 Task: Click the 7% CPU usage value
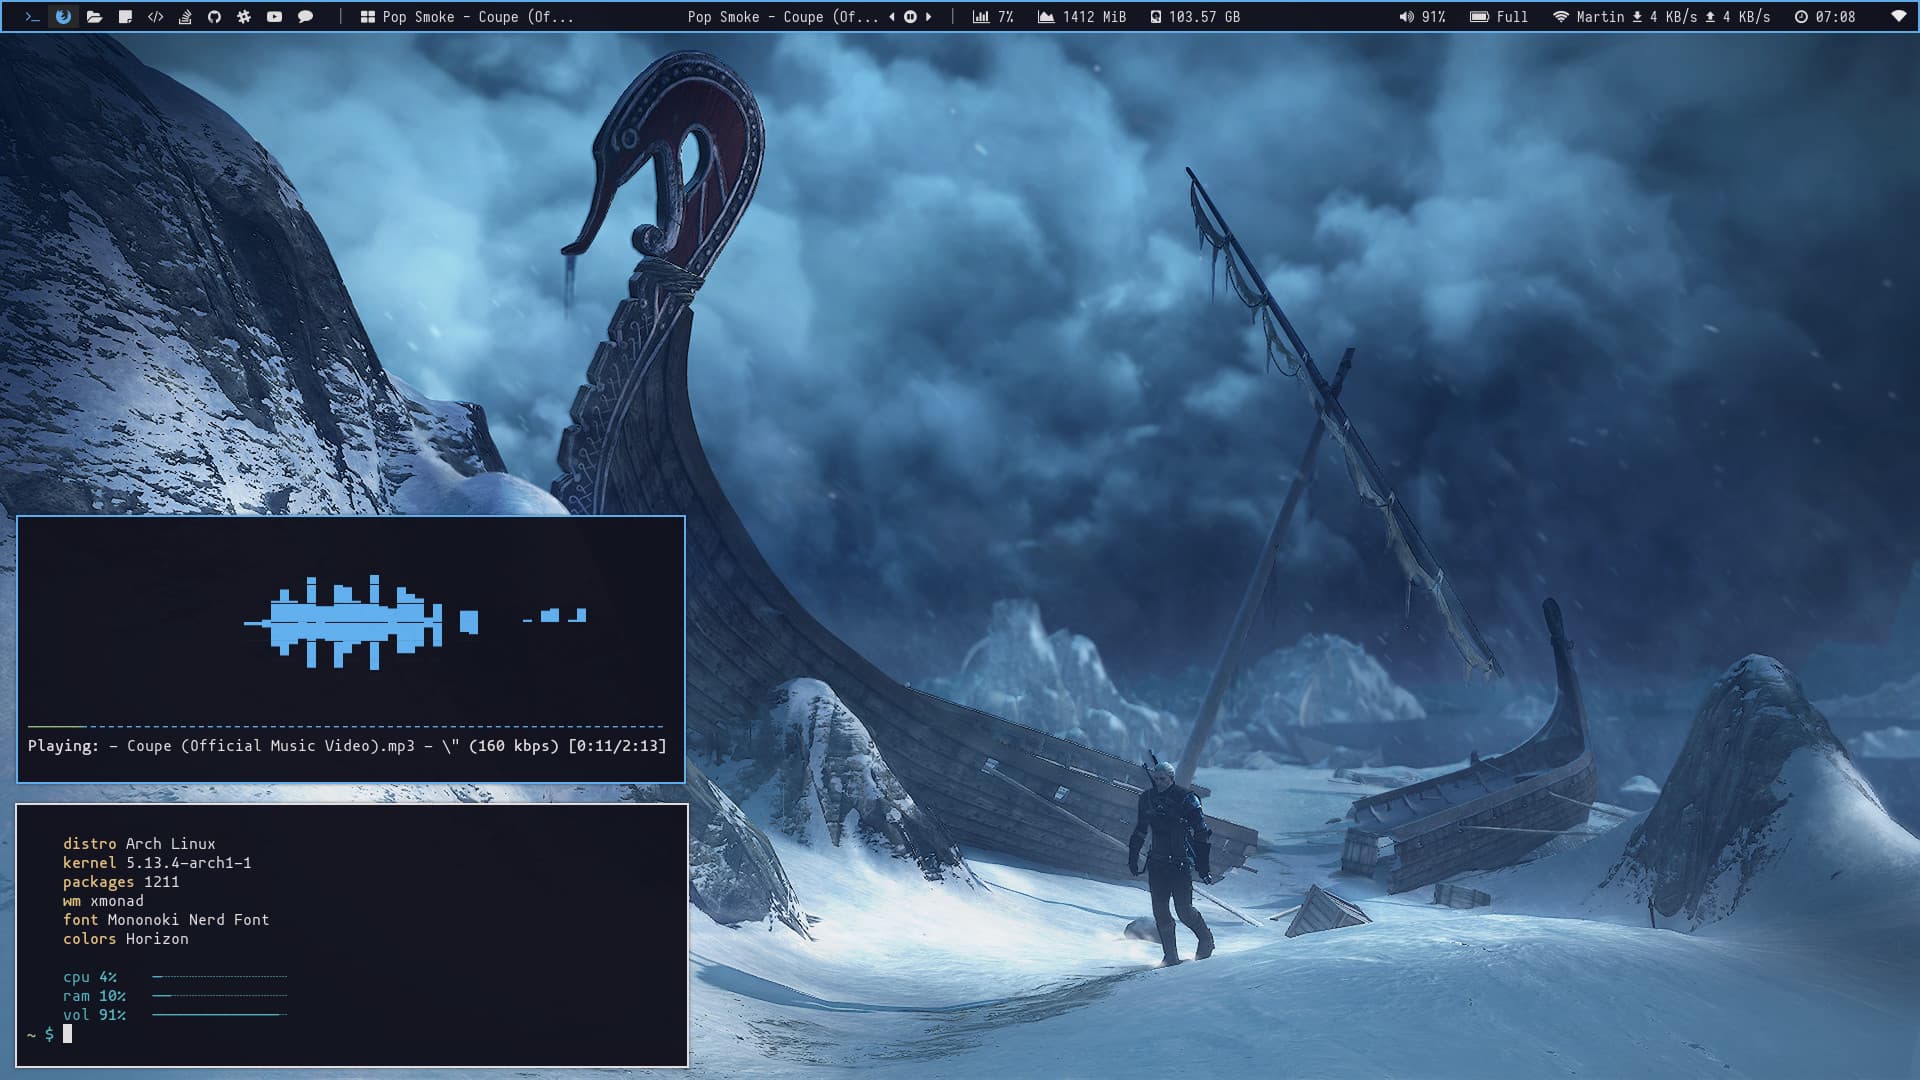tap(1006, 17)
